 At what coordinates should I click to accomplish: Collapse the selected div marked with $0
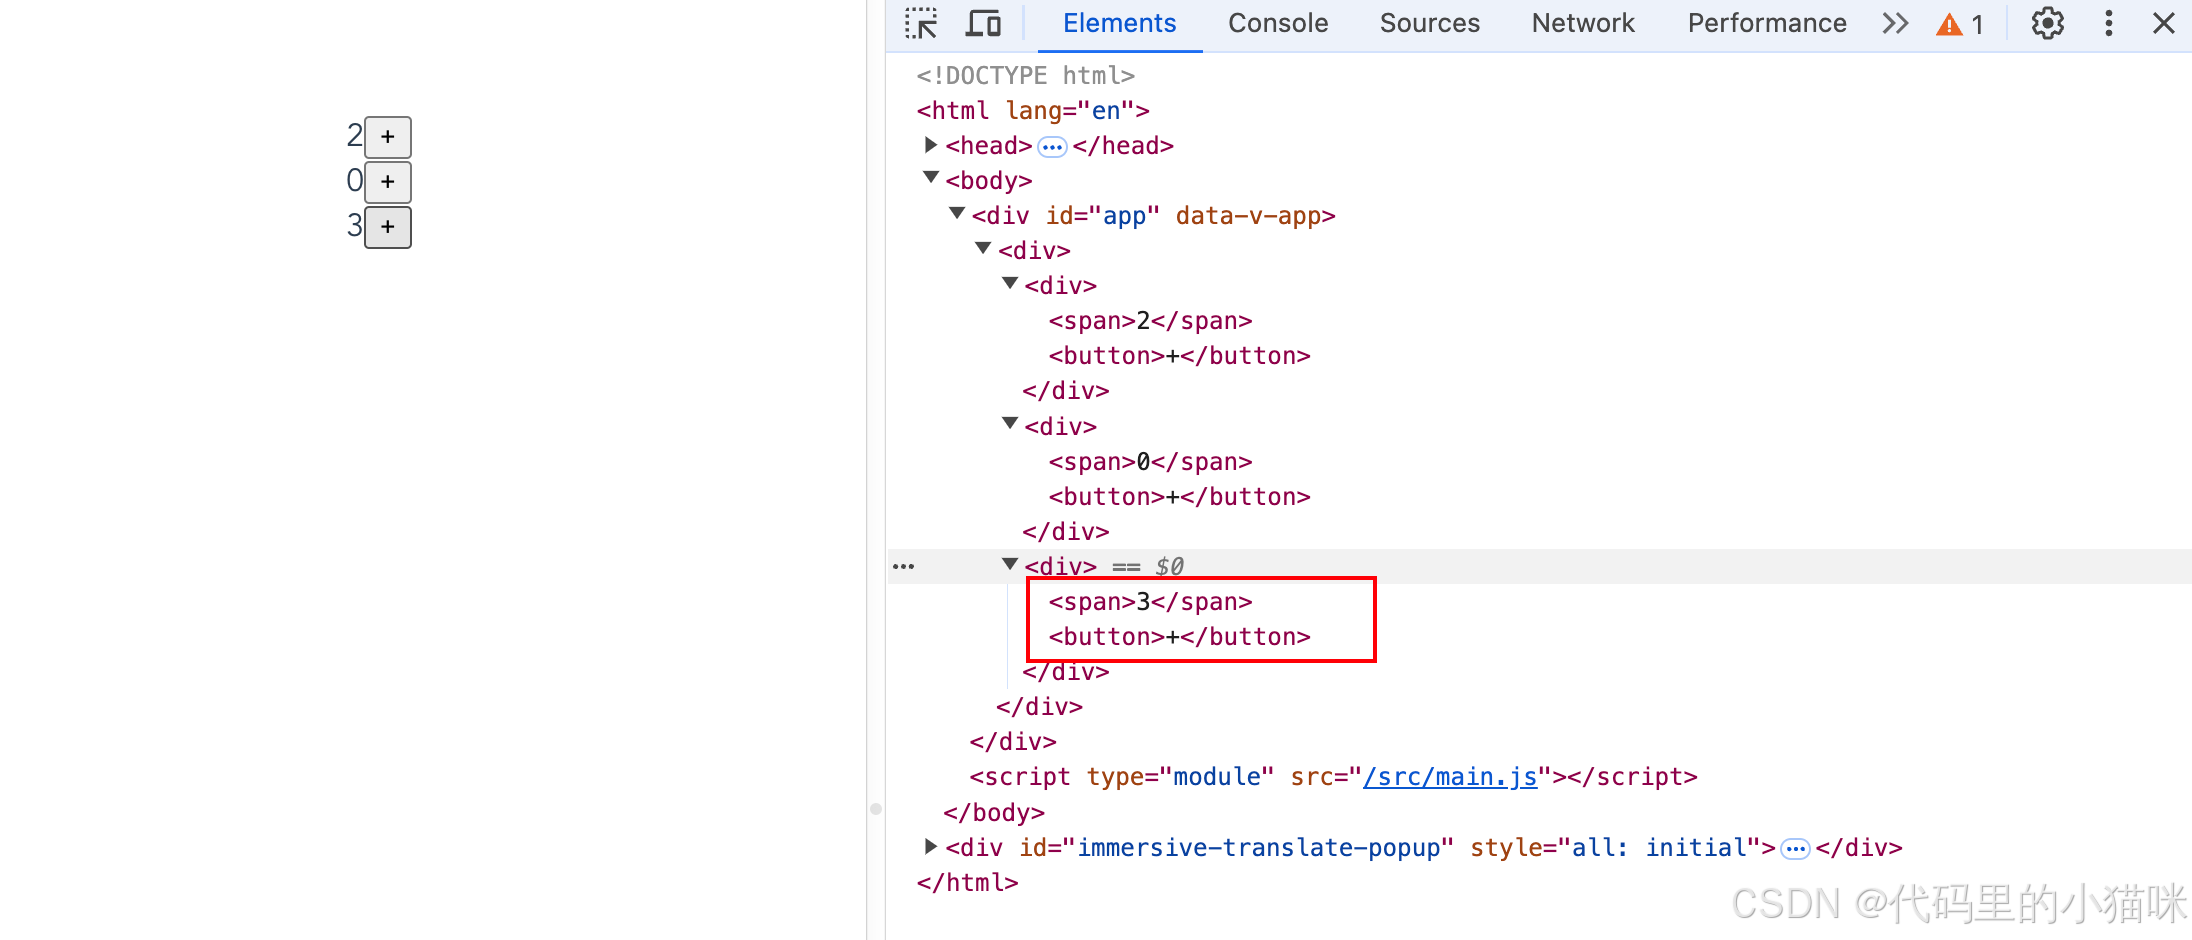pos(1008,563)
